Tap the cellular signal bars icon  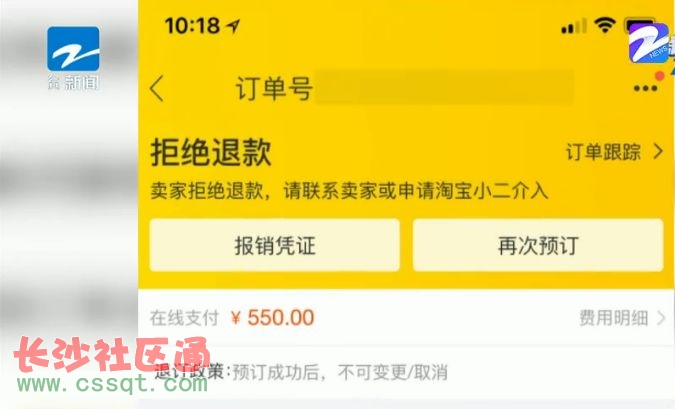[x=574, y=26]
